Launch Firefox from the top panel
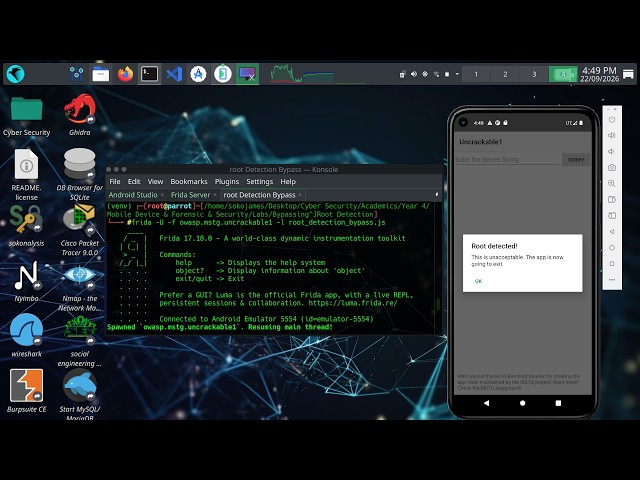 click(125, 74)
